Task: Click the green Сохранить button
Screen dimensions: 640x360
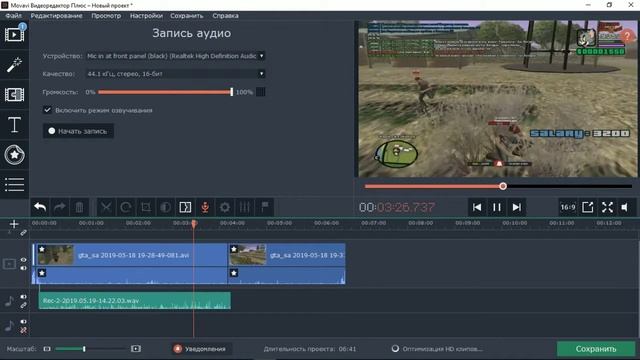Action: (x=596, y=349)
